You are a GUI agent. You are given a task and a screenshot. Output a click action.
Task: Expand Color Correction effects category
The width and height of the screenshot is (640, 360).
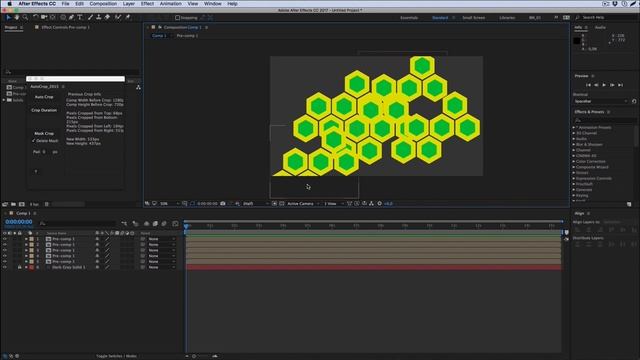(573, 162)
